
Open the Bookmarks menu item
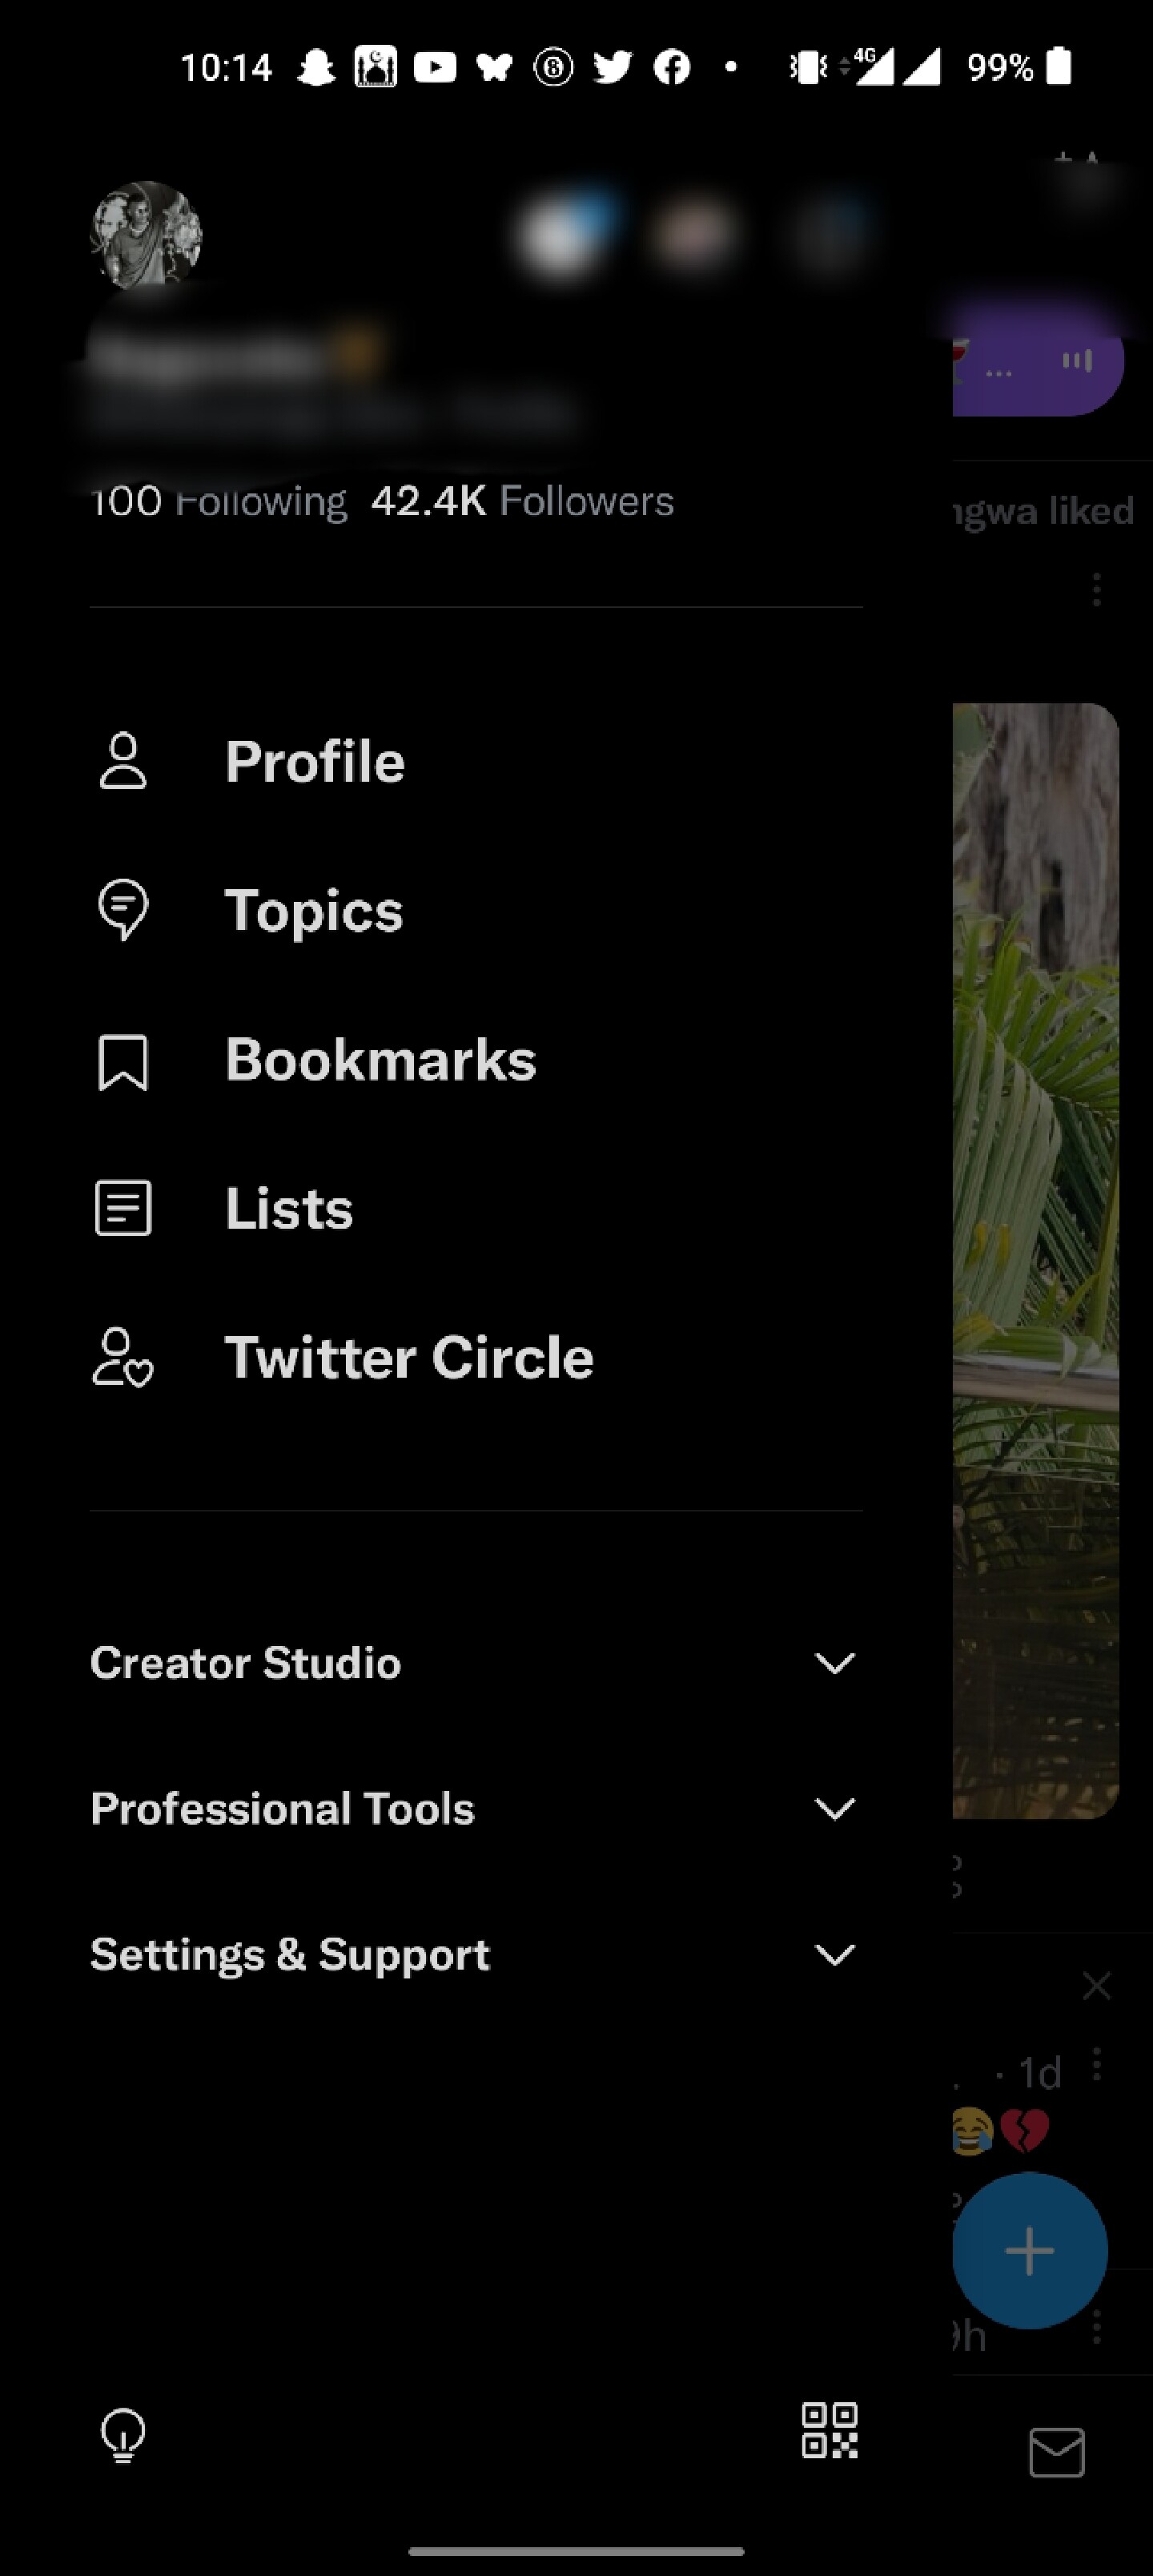point(476,1060)
